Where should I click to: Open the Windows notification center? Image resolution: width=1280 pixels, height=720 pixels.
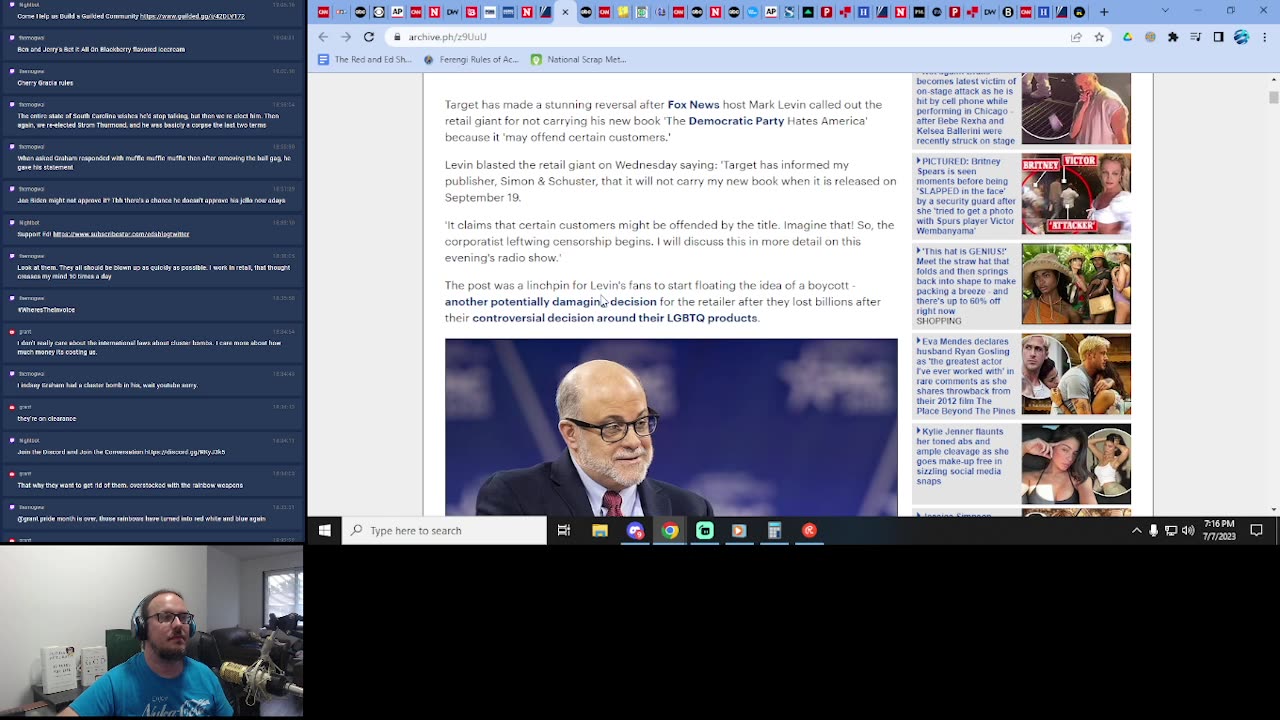tap(1257, 531)
